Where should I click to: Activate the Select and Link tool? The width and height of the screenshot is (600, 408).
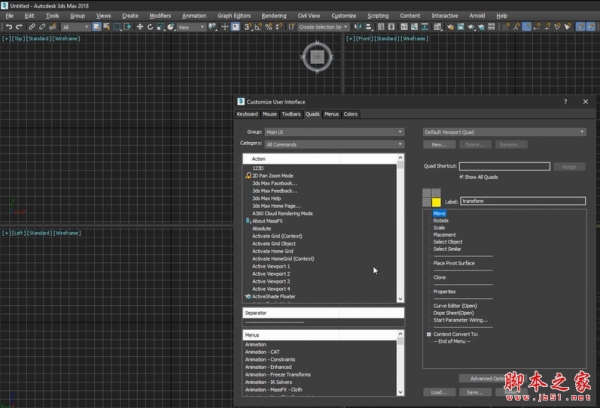click(x=32, y=27)
